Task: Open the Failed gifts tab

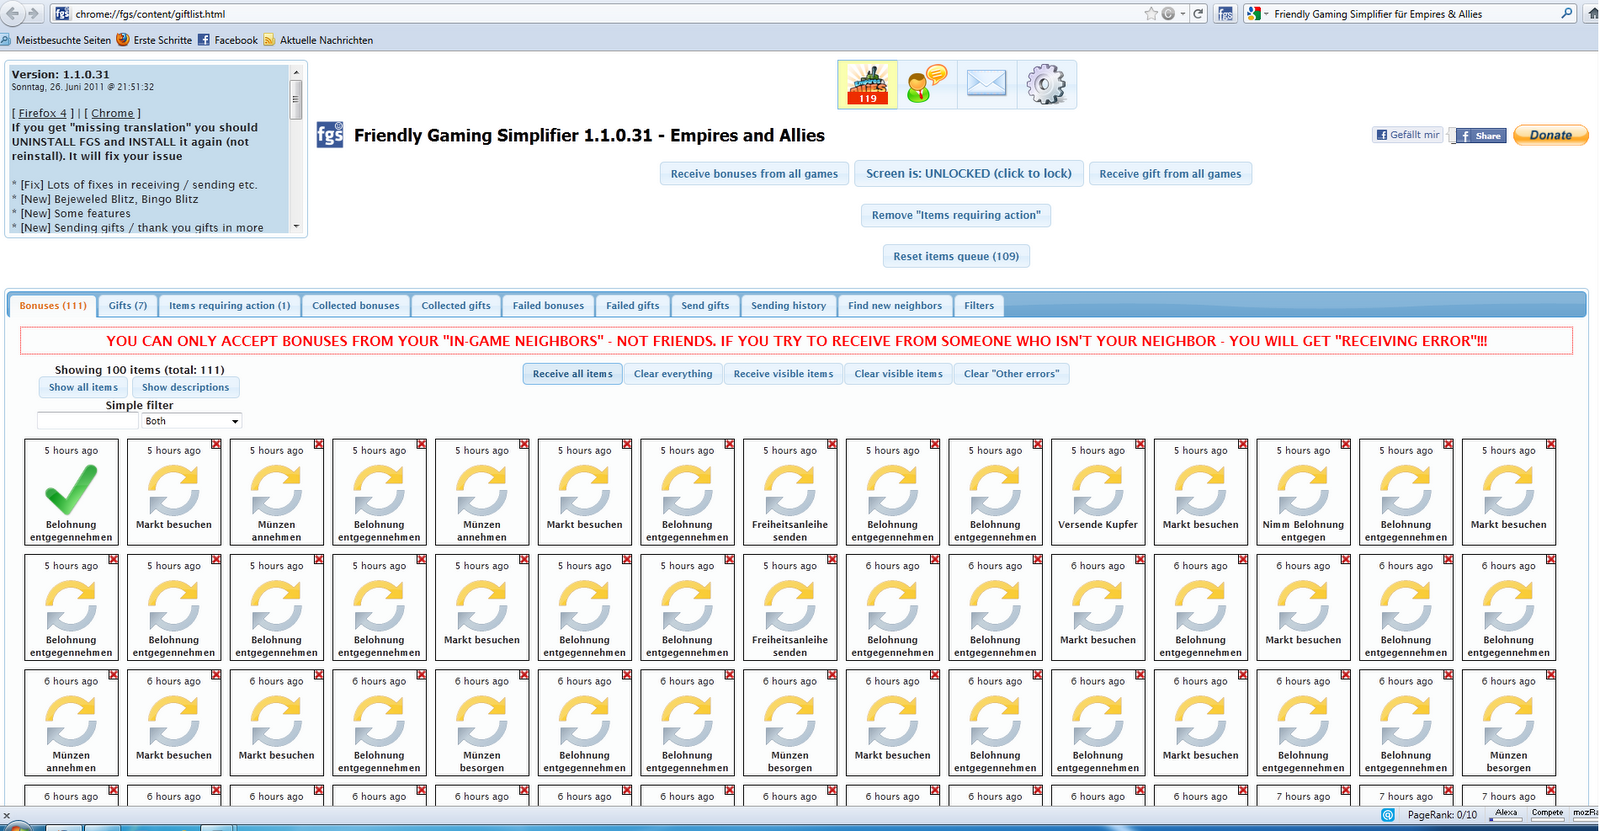Action: coord(632,306)
